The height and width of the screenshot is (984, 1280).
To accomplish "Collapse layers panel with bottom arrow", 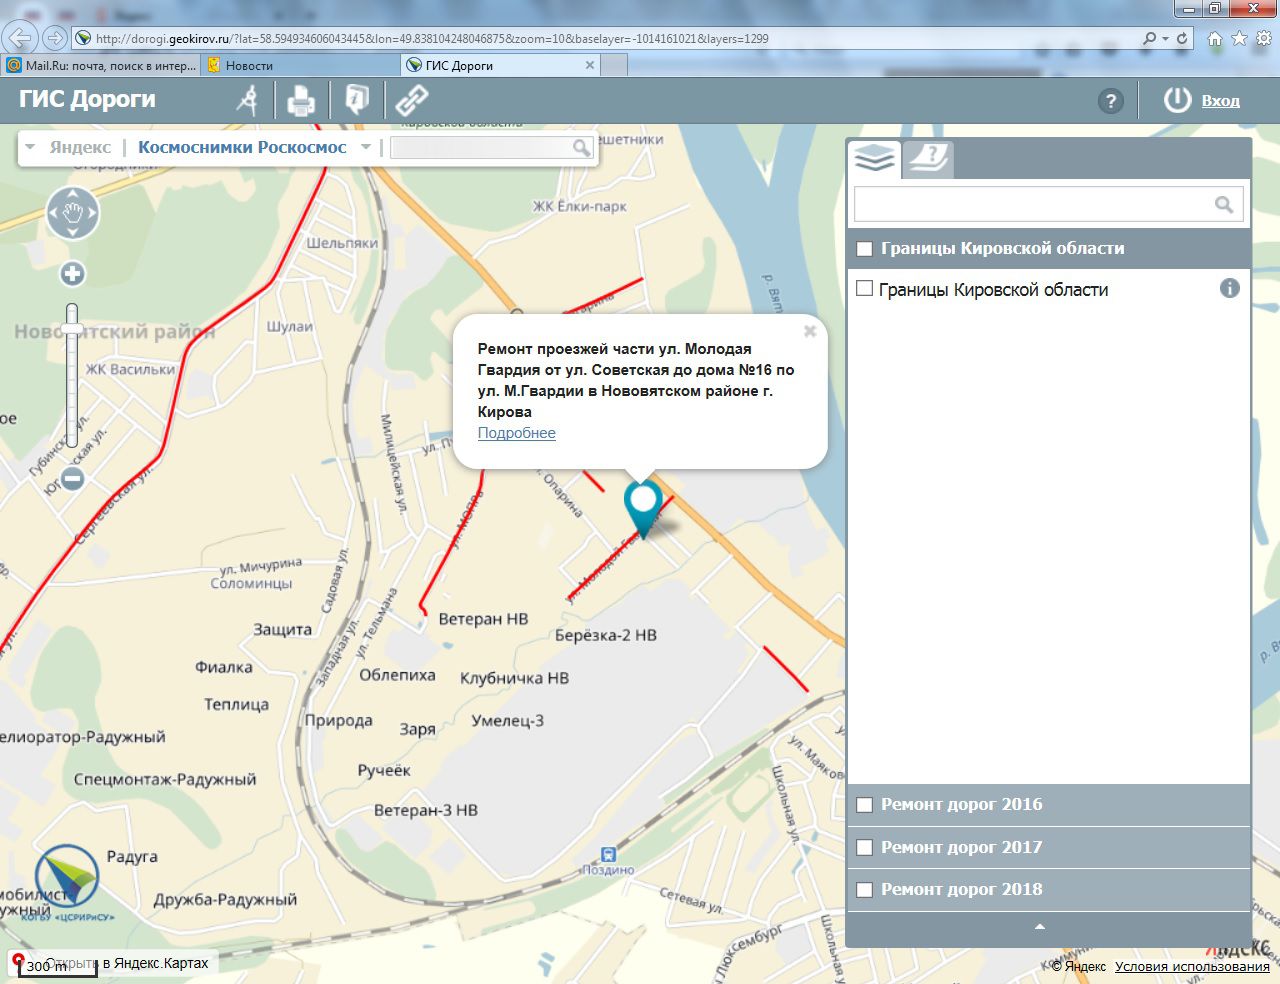I will click(x=1039, y=927).
